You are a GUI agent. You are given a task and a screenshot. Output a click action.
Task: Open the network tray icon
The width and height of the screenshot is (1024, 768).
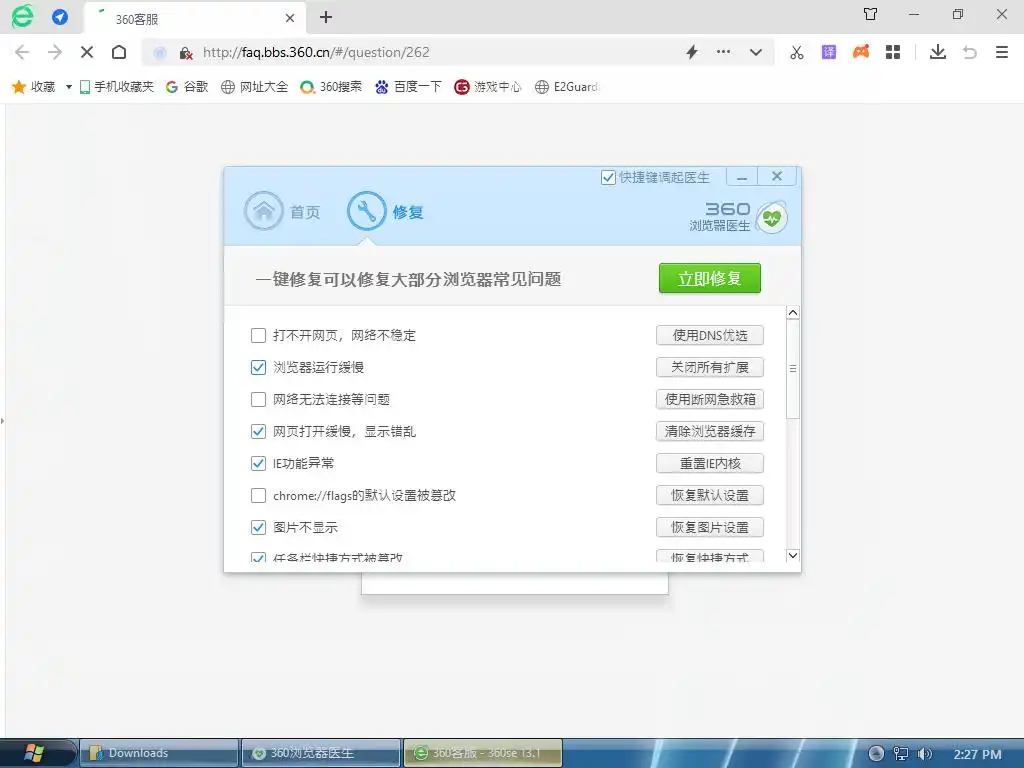(x=901, y=754)
